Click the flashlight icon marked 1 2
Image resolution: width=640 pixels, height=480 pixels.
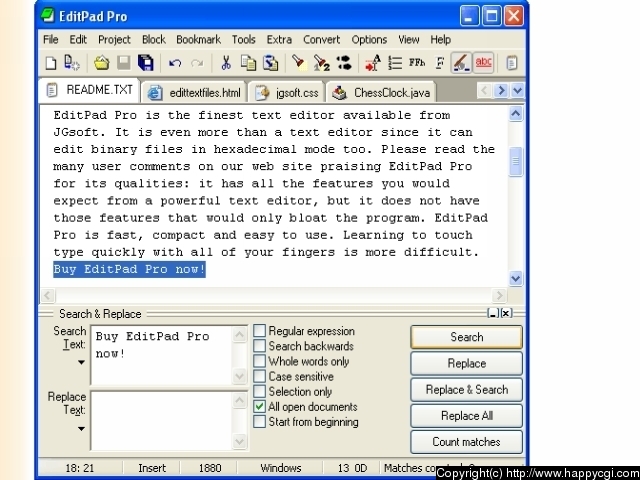click(x=321, y=63)
